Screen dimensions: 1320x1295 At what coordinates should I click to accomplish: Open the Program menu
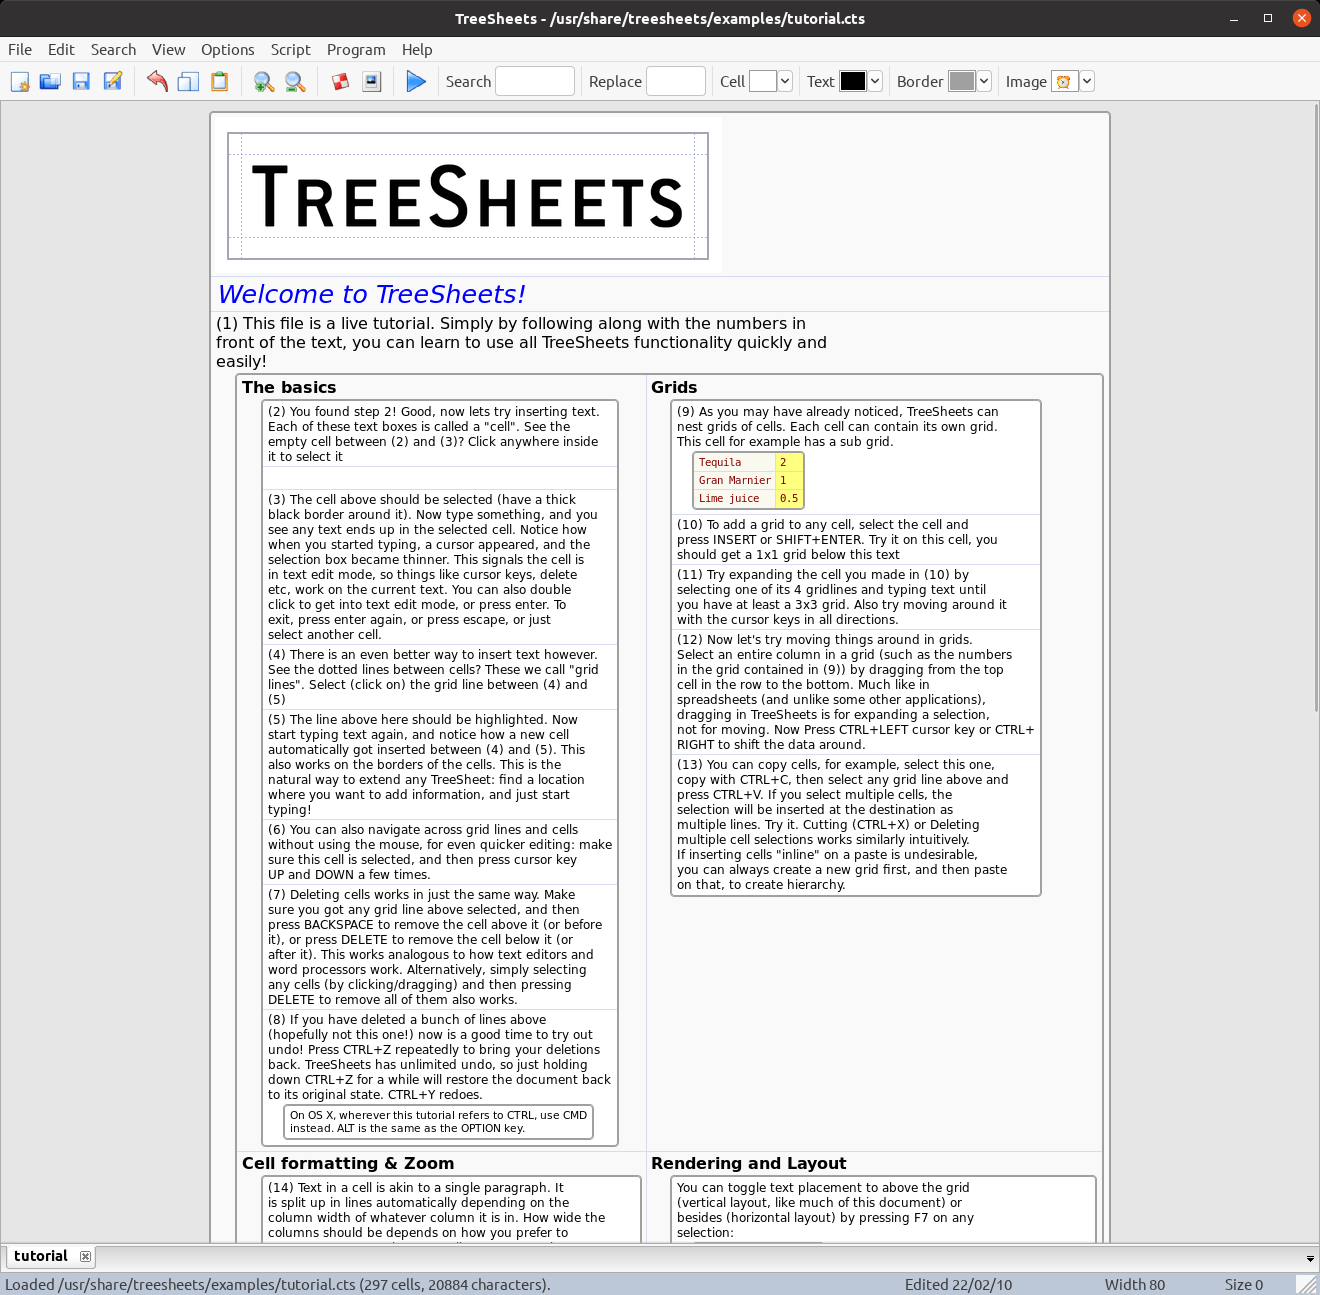(356, 49)
